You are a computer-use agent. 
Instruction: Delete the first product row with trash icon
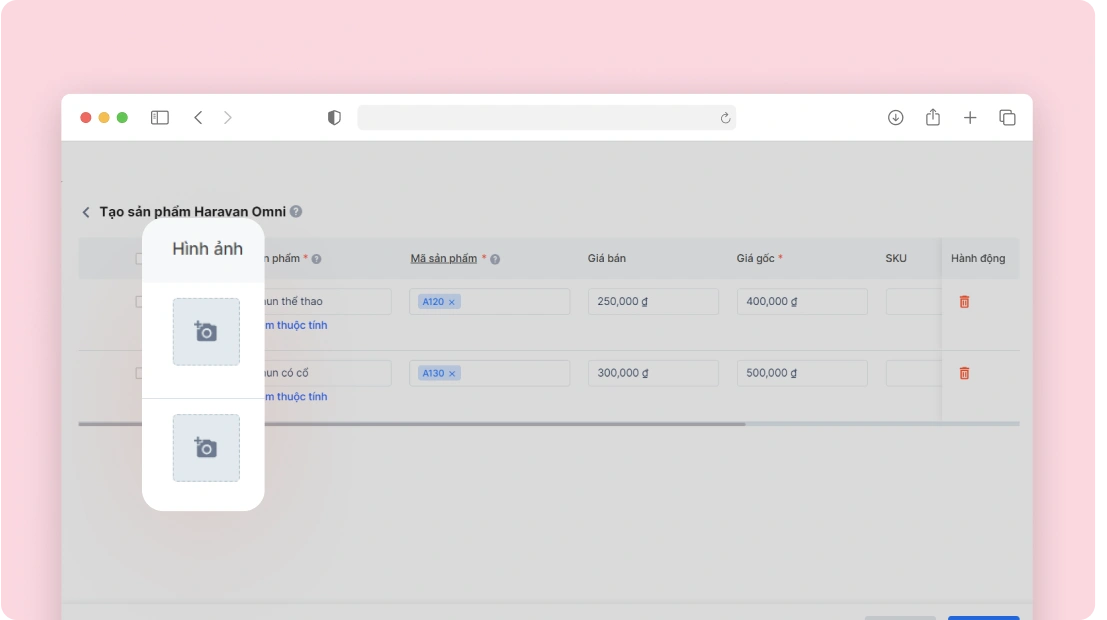click(x=964, y=302)
